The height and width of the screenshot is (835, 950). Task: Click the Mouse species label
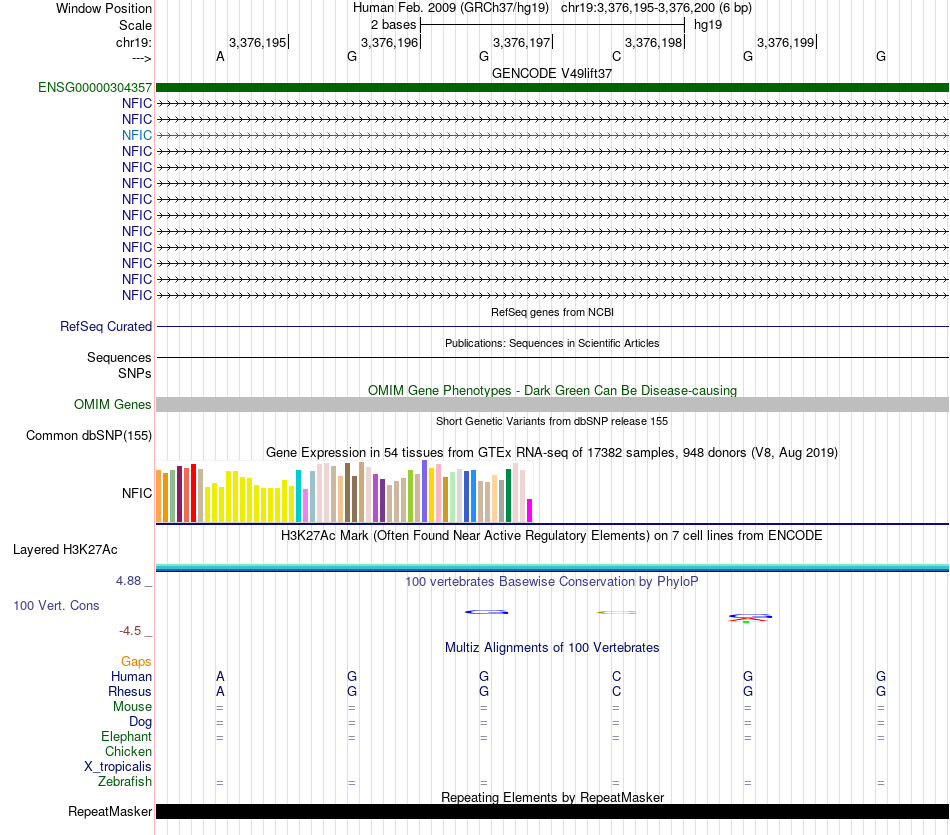pos(132,707)
